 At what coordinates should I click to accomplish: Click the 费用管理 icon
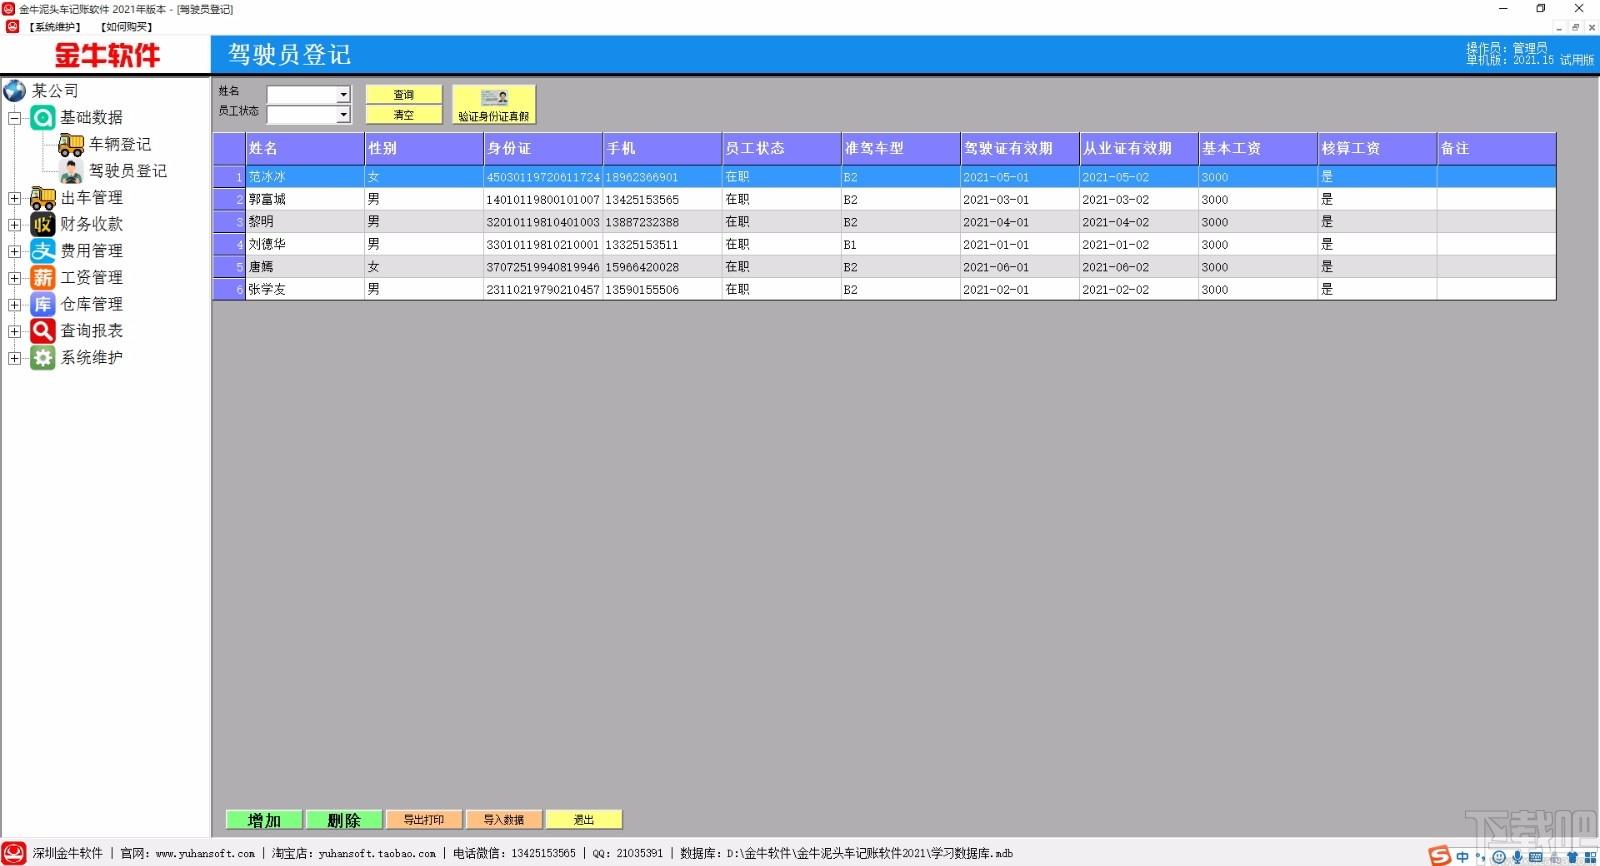click(x=43, y=251)
